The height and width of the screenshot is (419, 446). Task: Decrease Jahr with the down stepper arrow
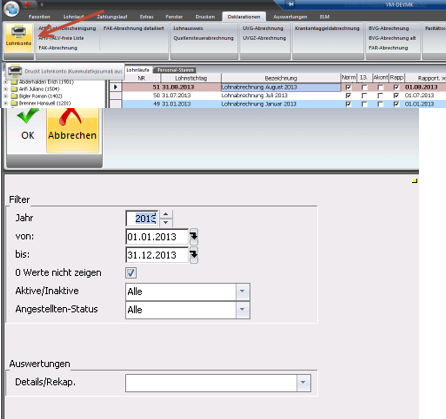click(x=166, y=222)
